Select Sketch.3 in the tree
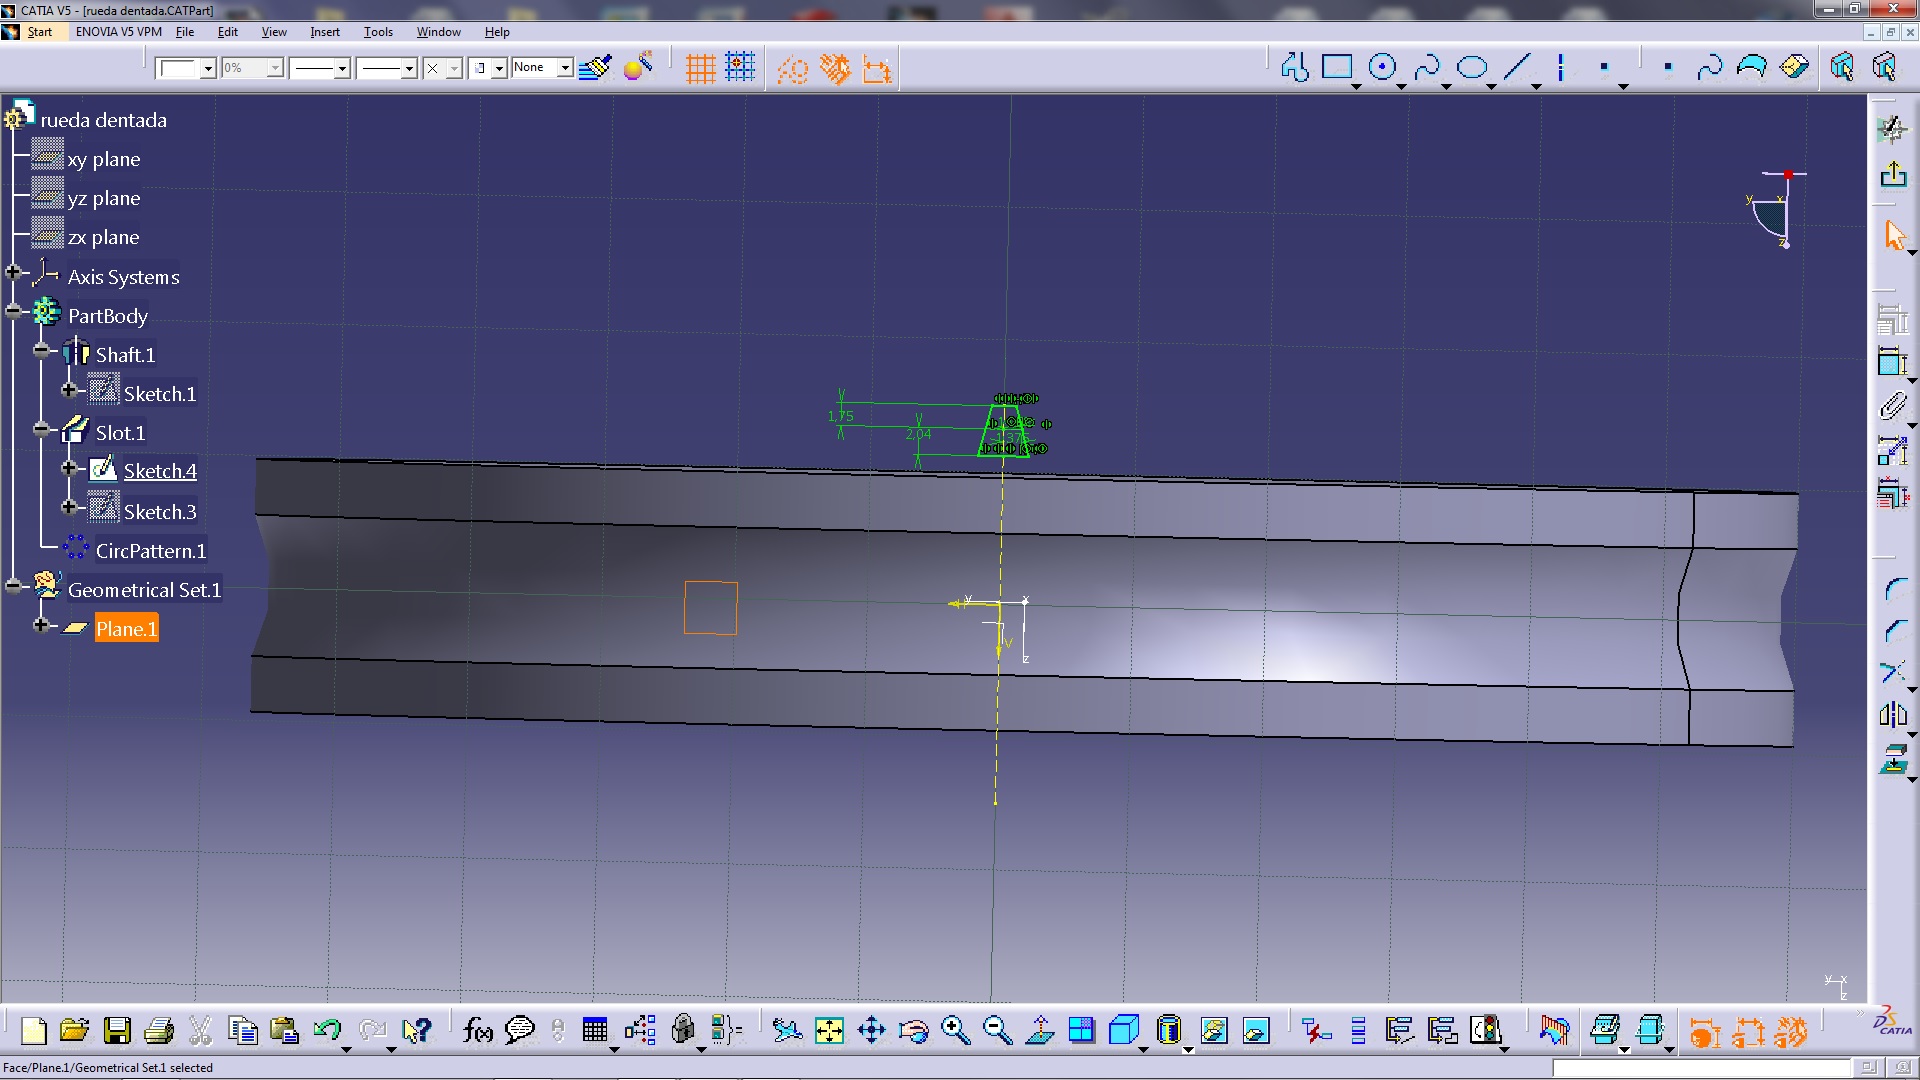The image size is (1920, 1080). [x=160, y=512]
